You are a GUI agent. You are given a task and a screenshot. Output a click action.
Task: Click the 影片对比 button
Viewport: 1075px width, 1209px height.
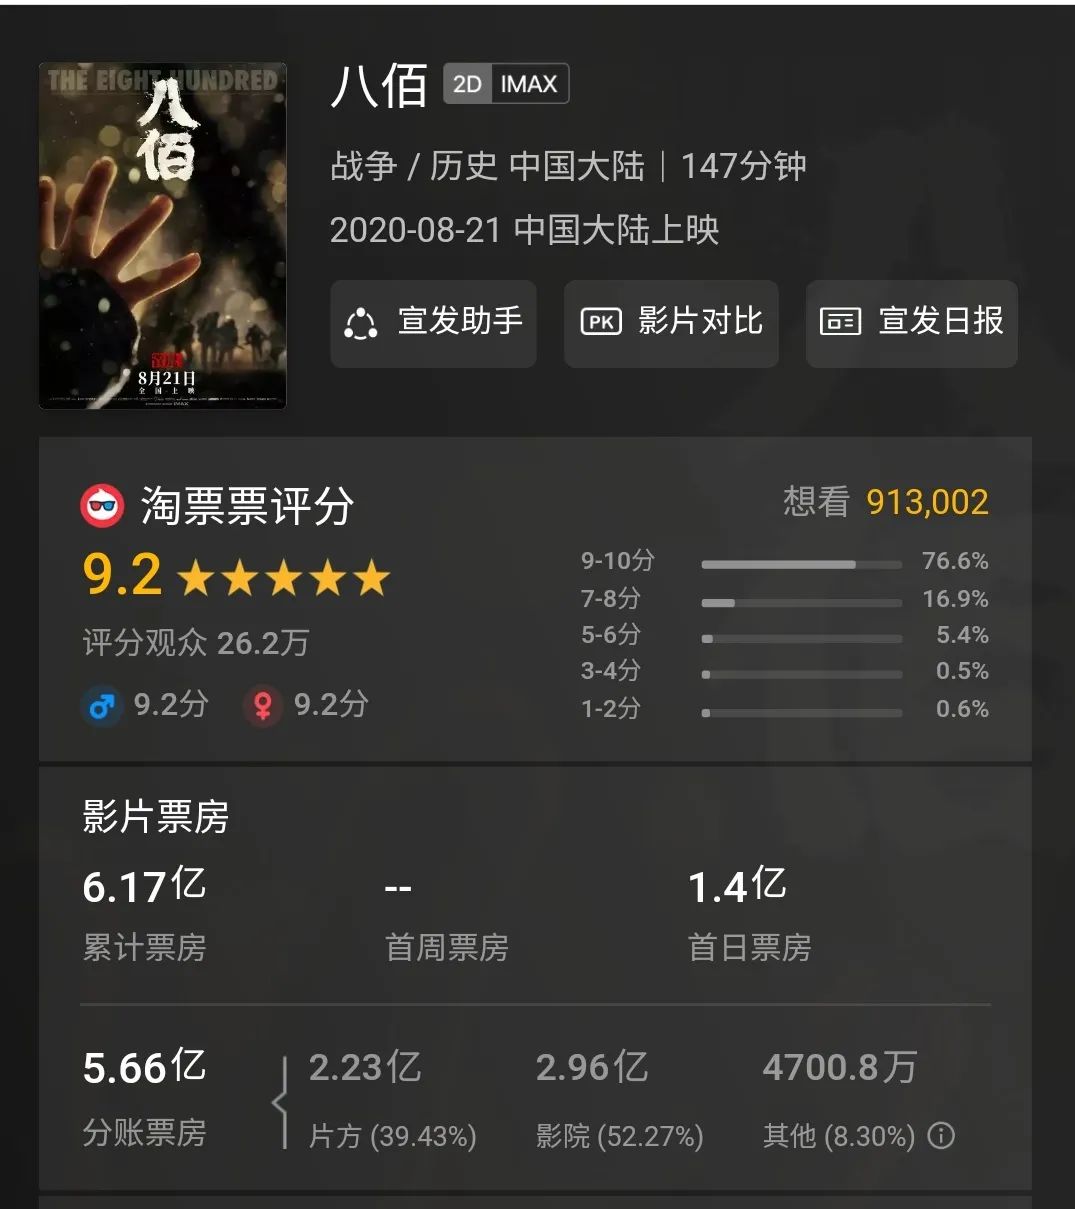tap(671, 323)
